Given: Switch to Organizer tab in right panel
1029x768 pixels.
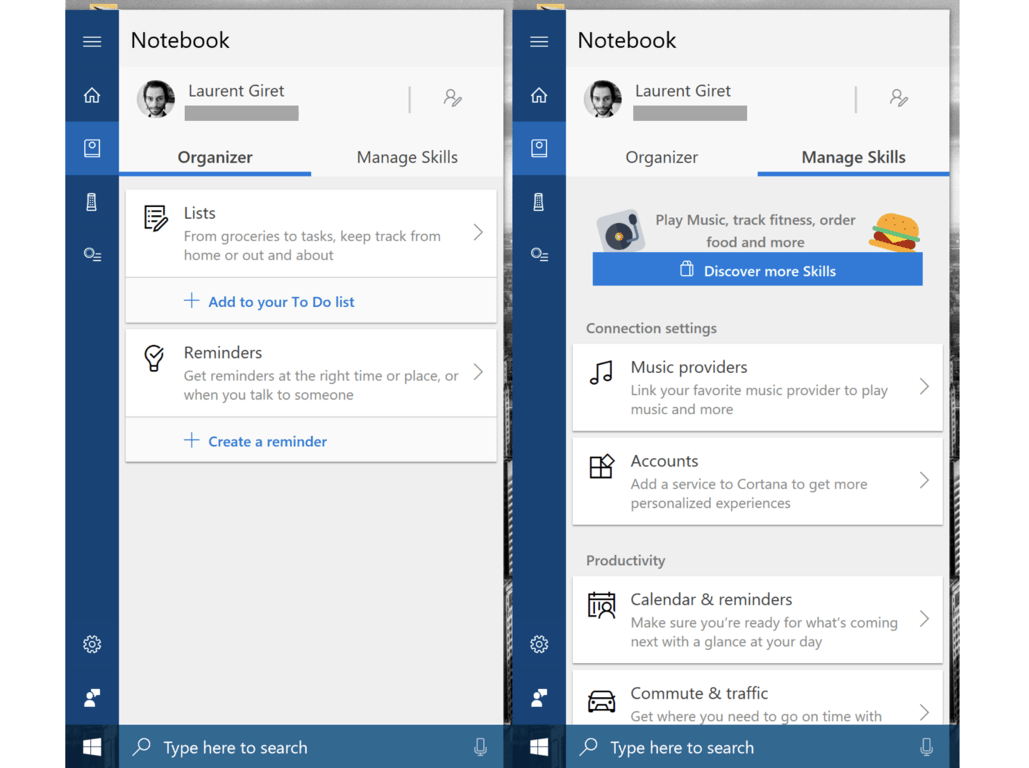Looking at the screenshot, I should (x=662, y=158).
